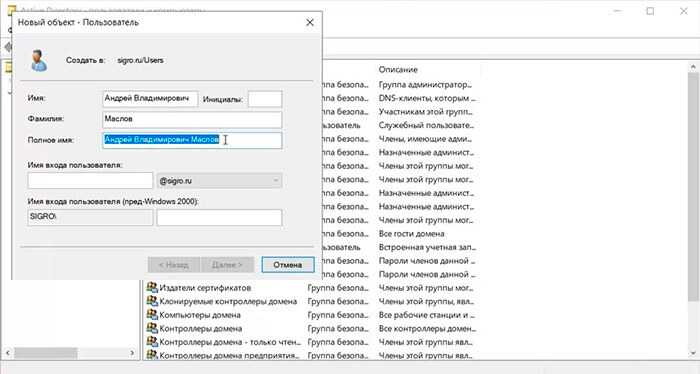Click the Имя field with Андрей Владимирович

pyautogui.click(x=150, y=99)
